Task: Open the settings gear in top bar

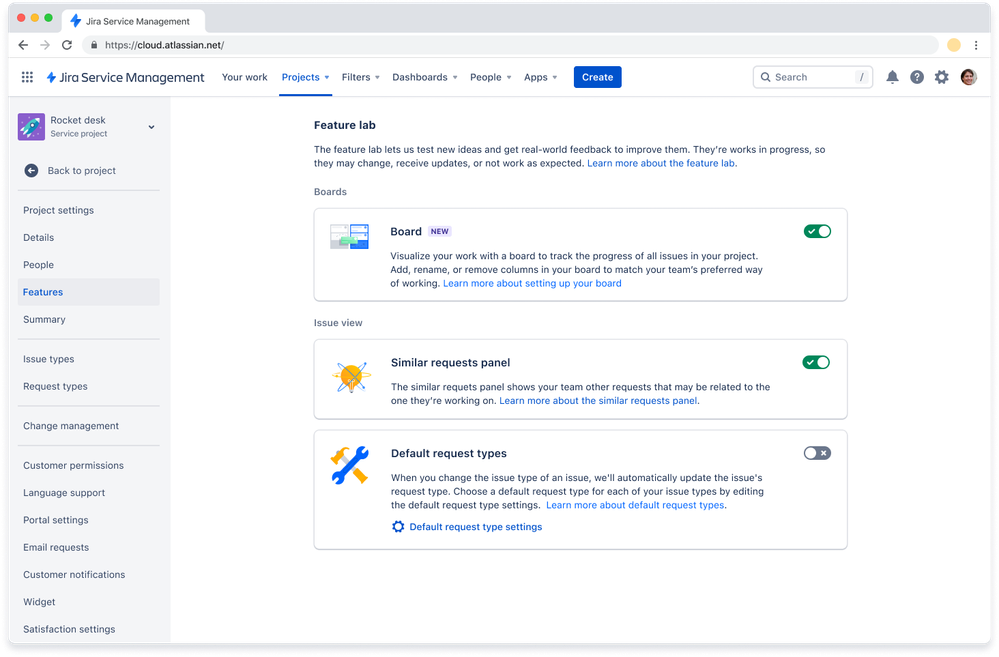Action: 942,77
